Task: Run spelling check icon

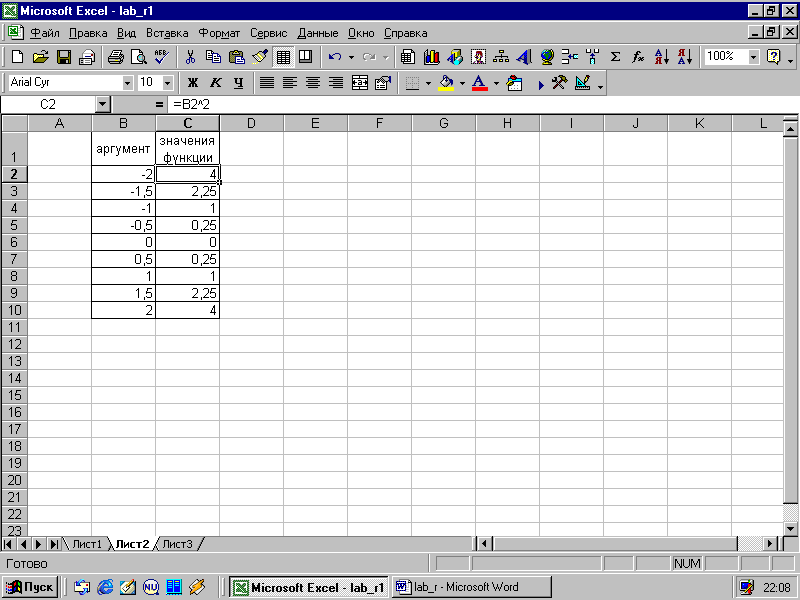Action: (x=162, y=57)
